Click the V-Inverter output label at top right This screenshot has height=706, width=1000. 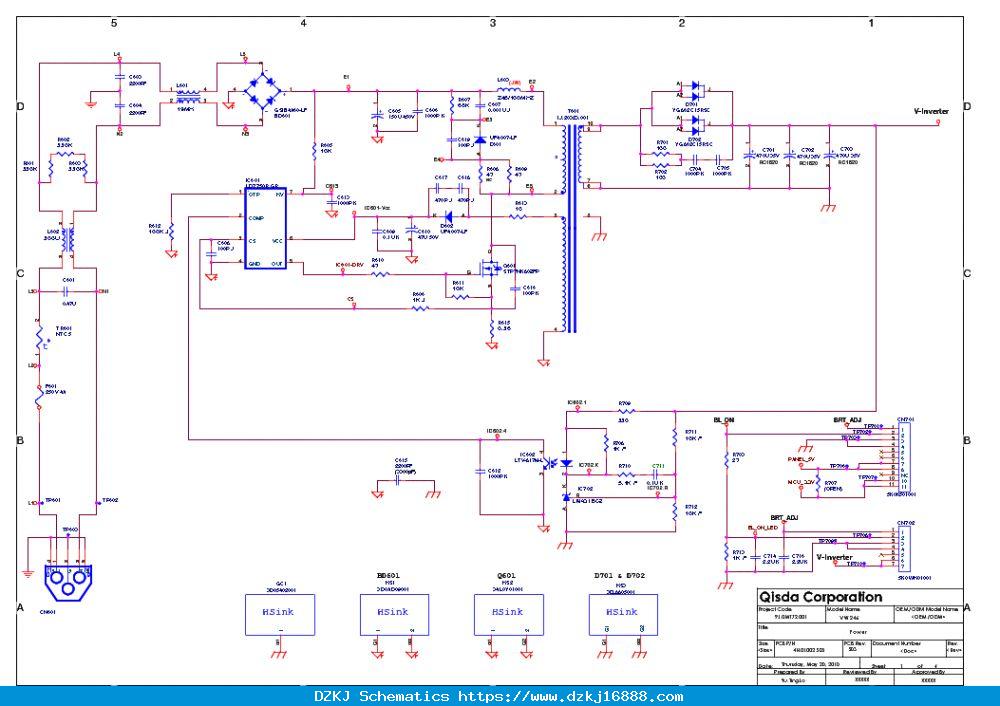pos(930,111)
